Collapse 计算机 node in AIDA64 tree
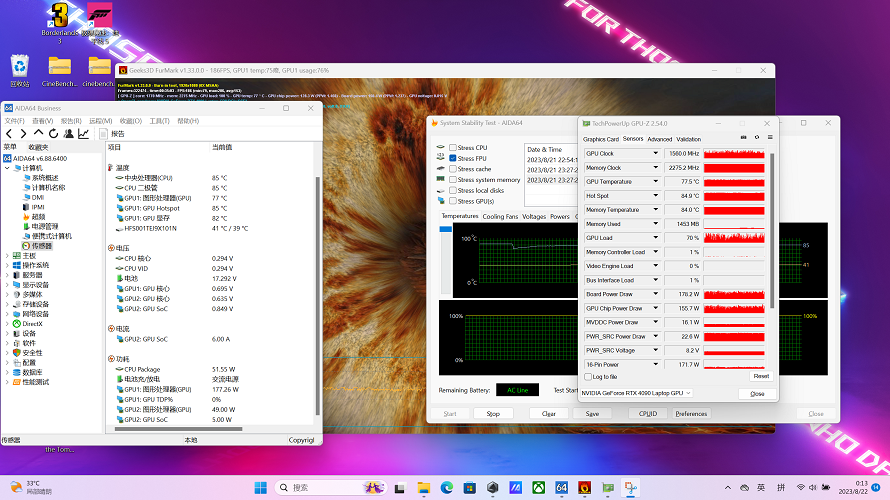Screen dimensions: 890x500 [7, 168]
